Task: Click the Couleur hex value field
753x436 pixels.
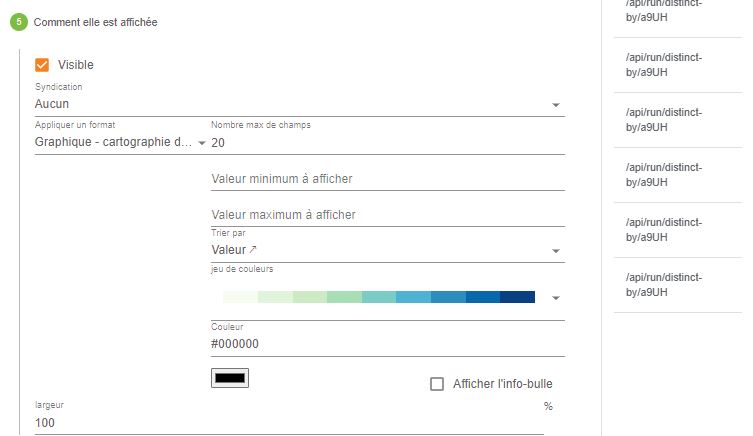Action: [x=388, y=344]
